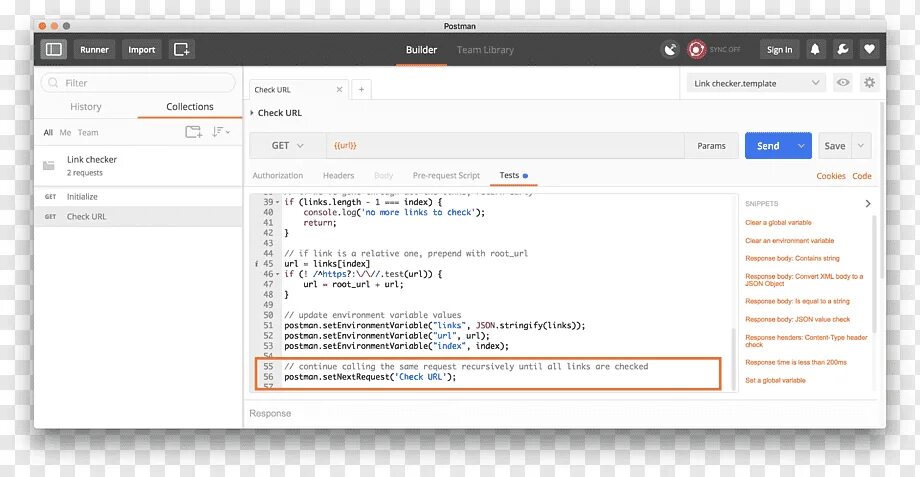The height and width of the screenshot is (477, 920).
Task: Click the snippets list scrollbar
Action: click(874, 273)
